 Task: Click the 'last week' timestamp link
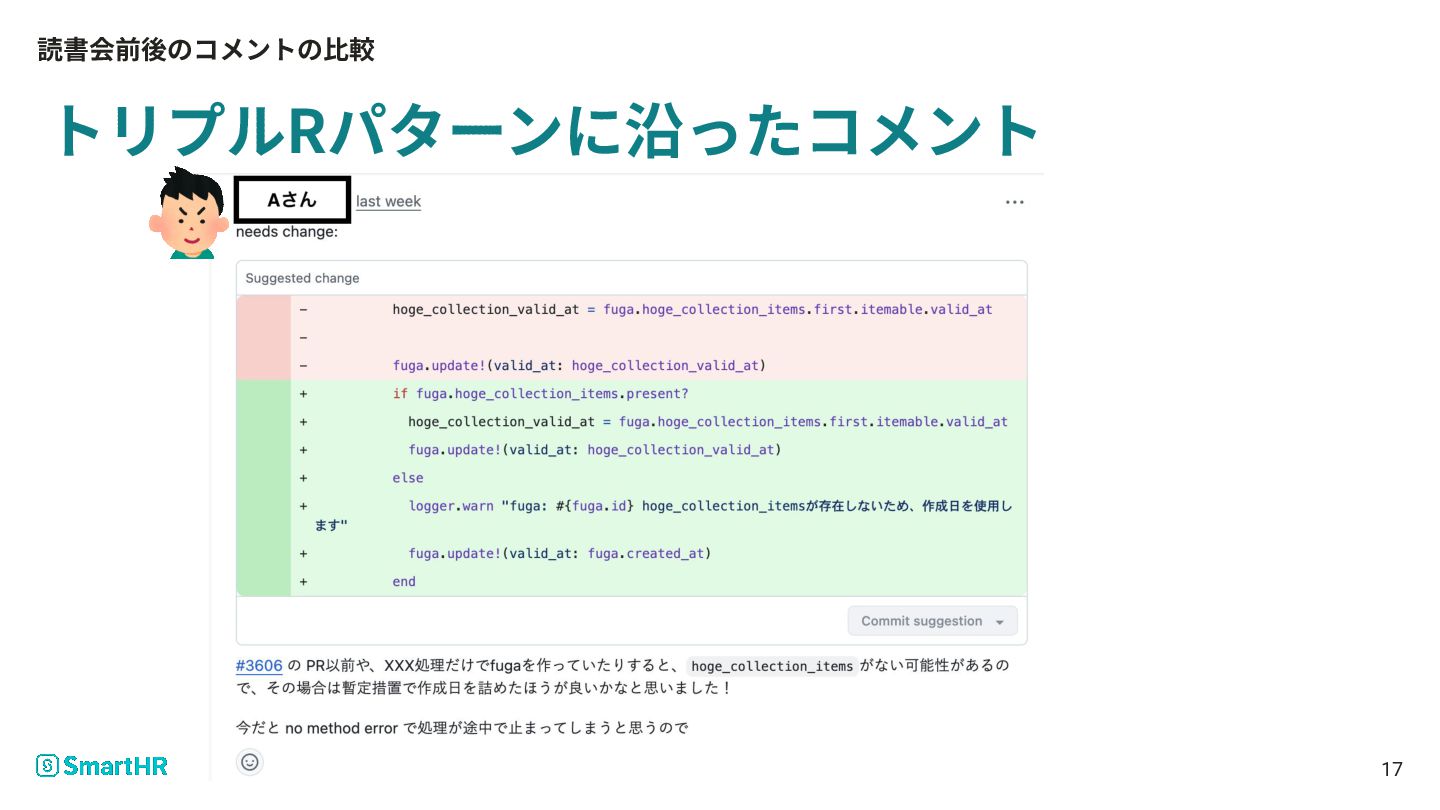[388, 201]
